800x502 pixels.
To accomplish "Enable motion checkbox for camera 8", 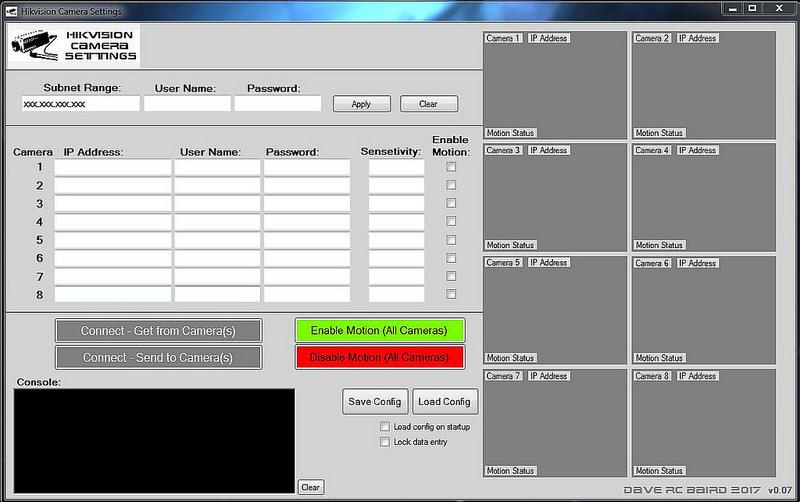I will coord(451,294).
